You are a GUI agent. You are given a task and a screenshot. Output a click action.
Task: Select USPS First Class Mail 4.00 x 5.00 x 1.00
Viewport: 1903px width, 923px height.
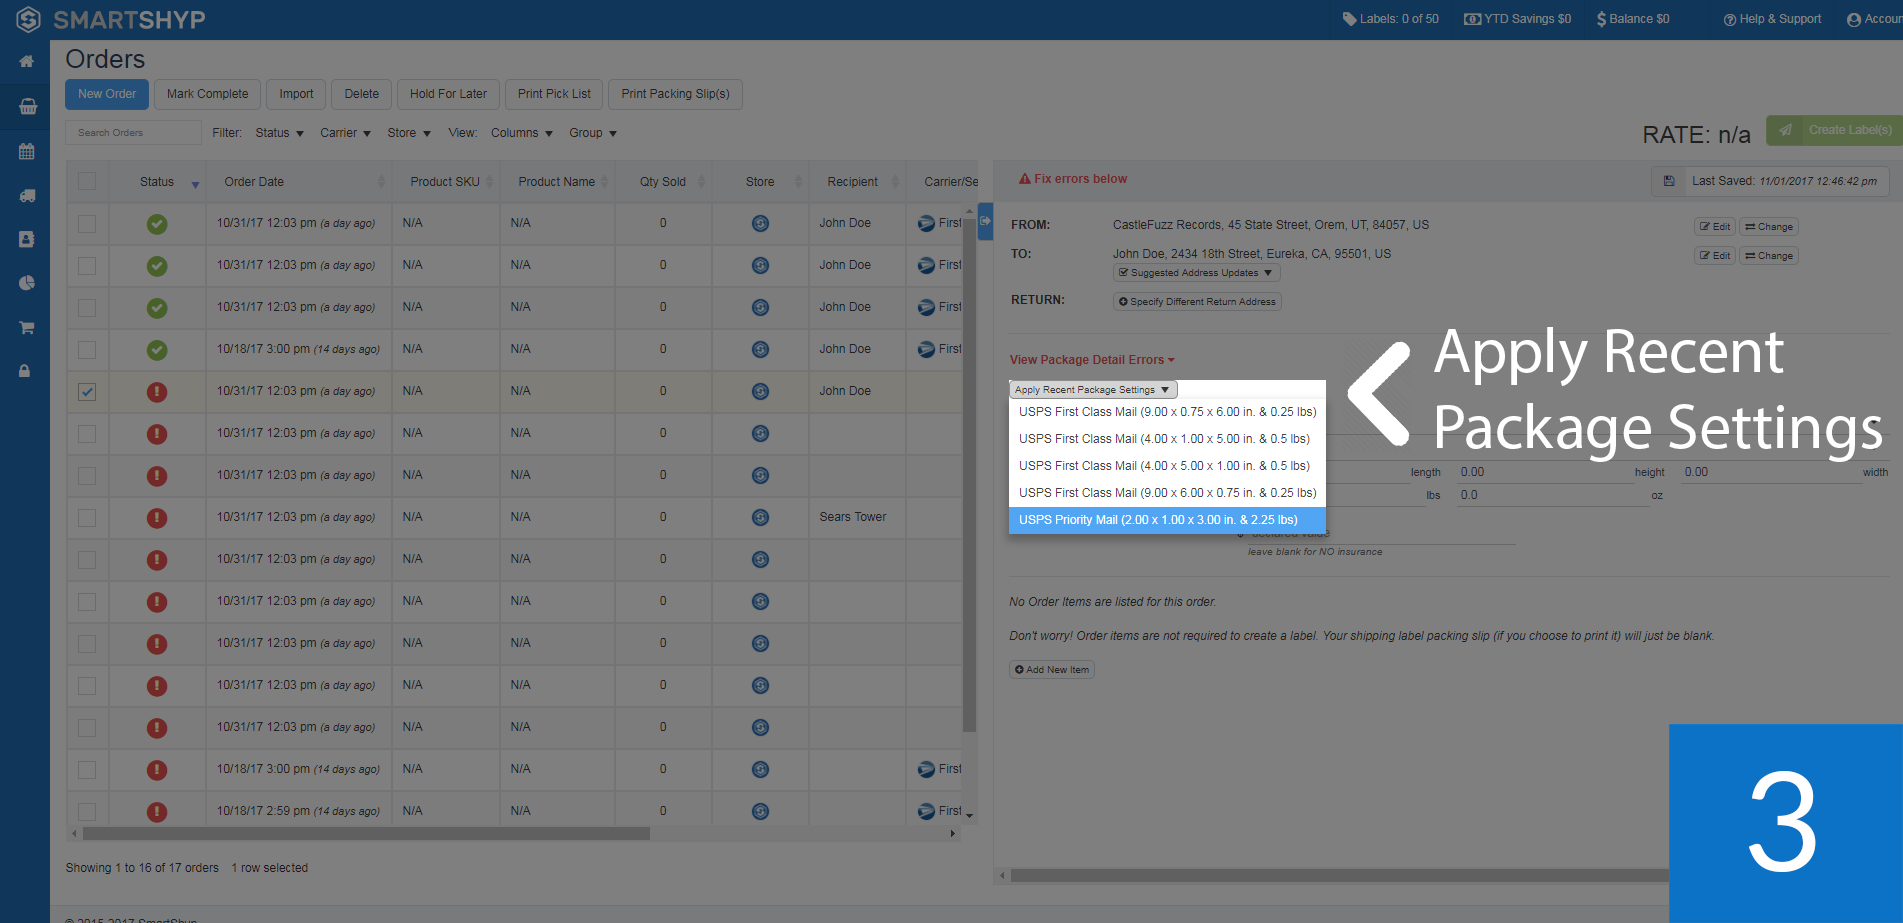tap(1167, 466)
